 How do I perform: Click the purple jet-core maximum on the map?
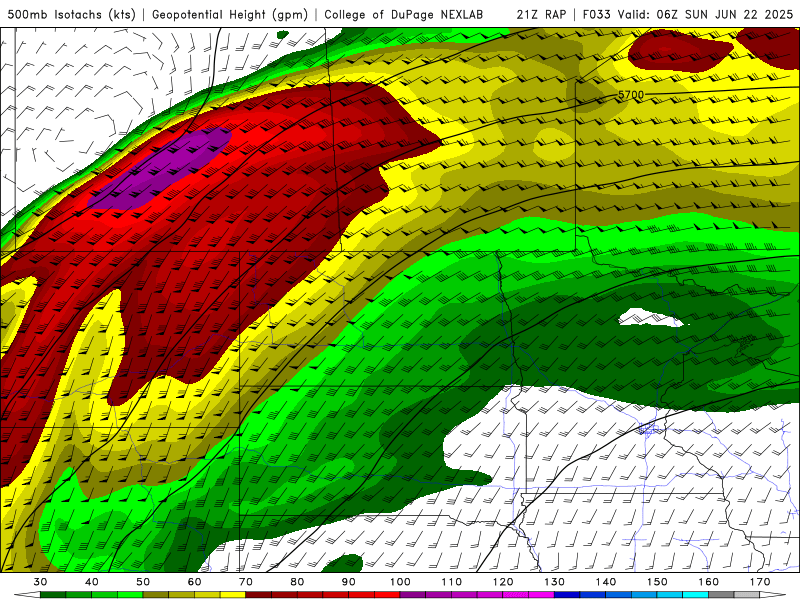pyautogui.click(x=160, y=169)
